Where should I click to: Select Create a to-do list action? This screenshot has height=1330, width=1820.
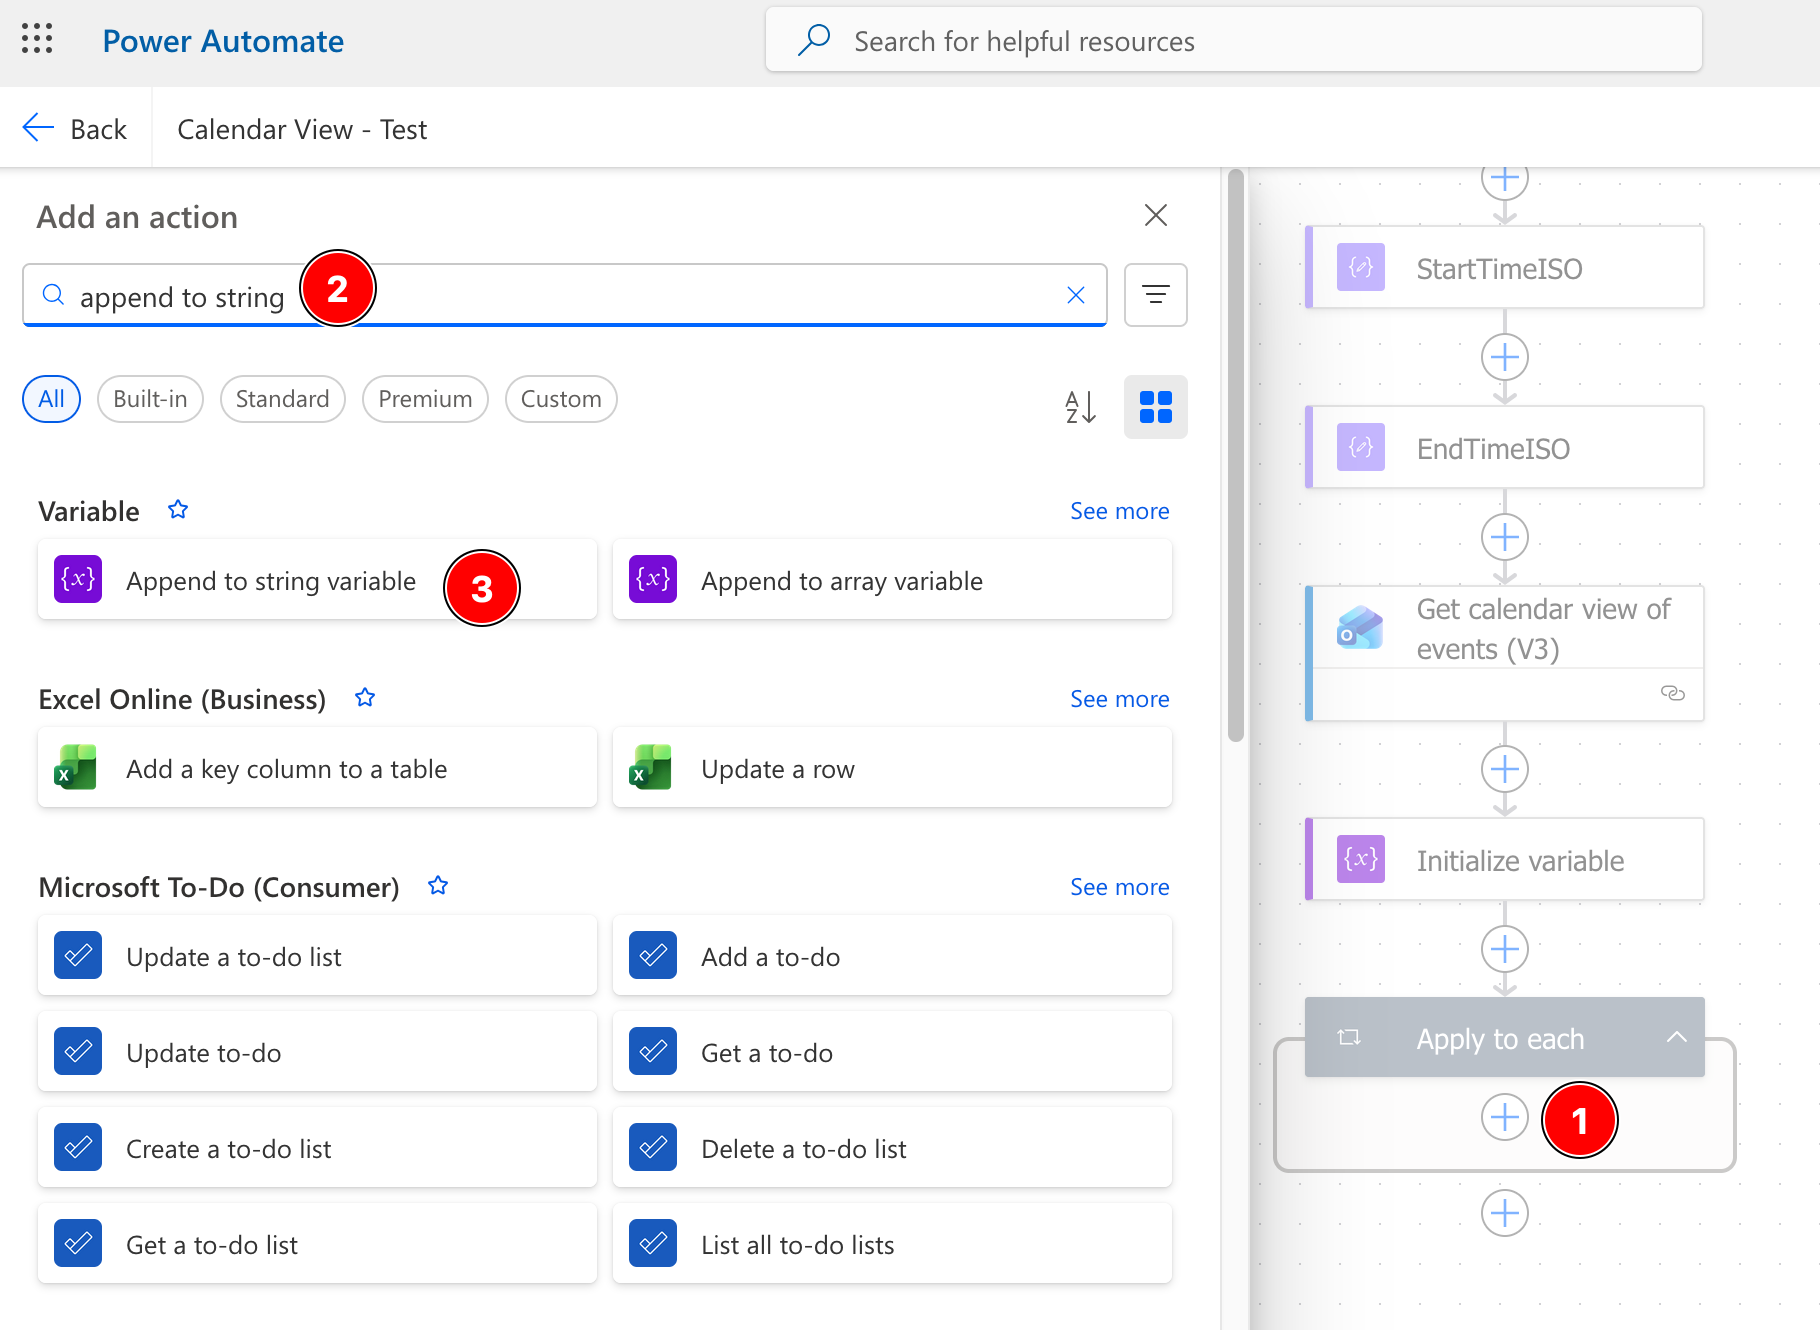[x=317, y=1148]
